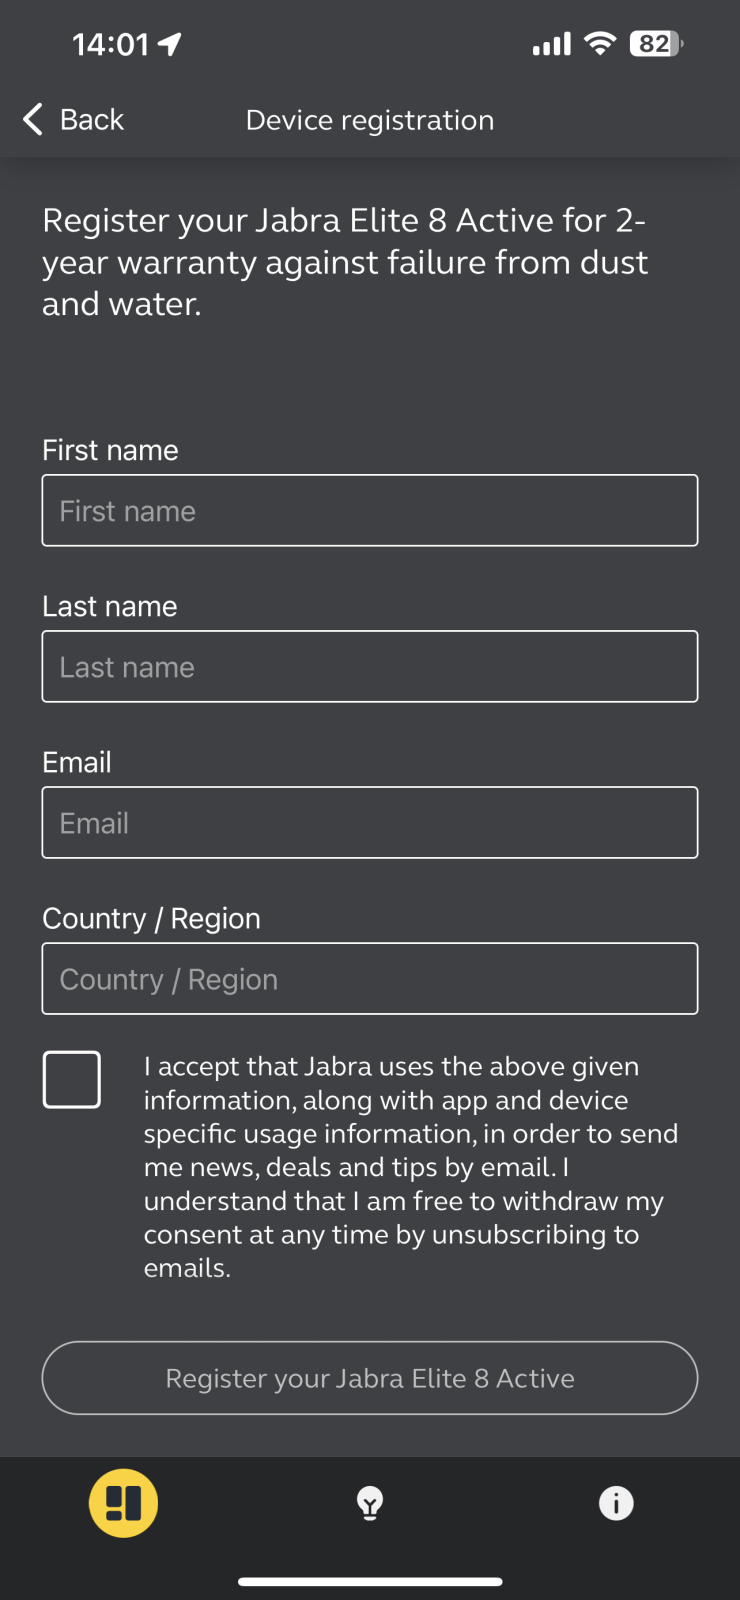Tap the cellular signal bars icon
This screenshot has height=1600, width=740.
(x=551, y=44)
